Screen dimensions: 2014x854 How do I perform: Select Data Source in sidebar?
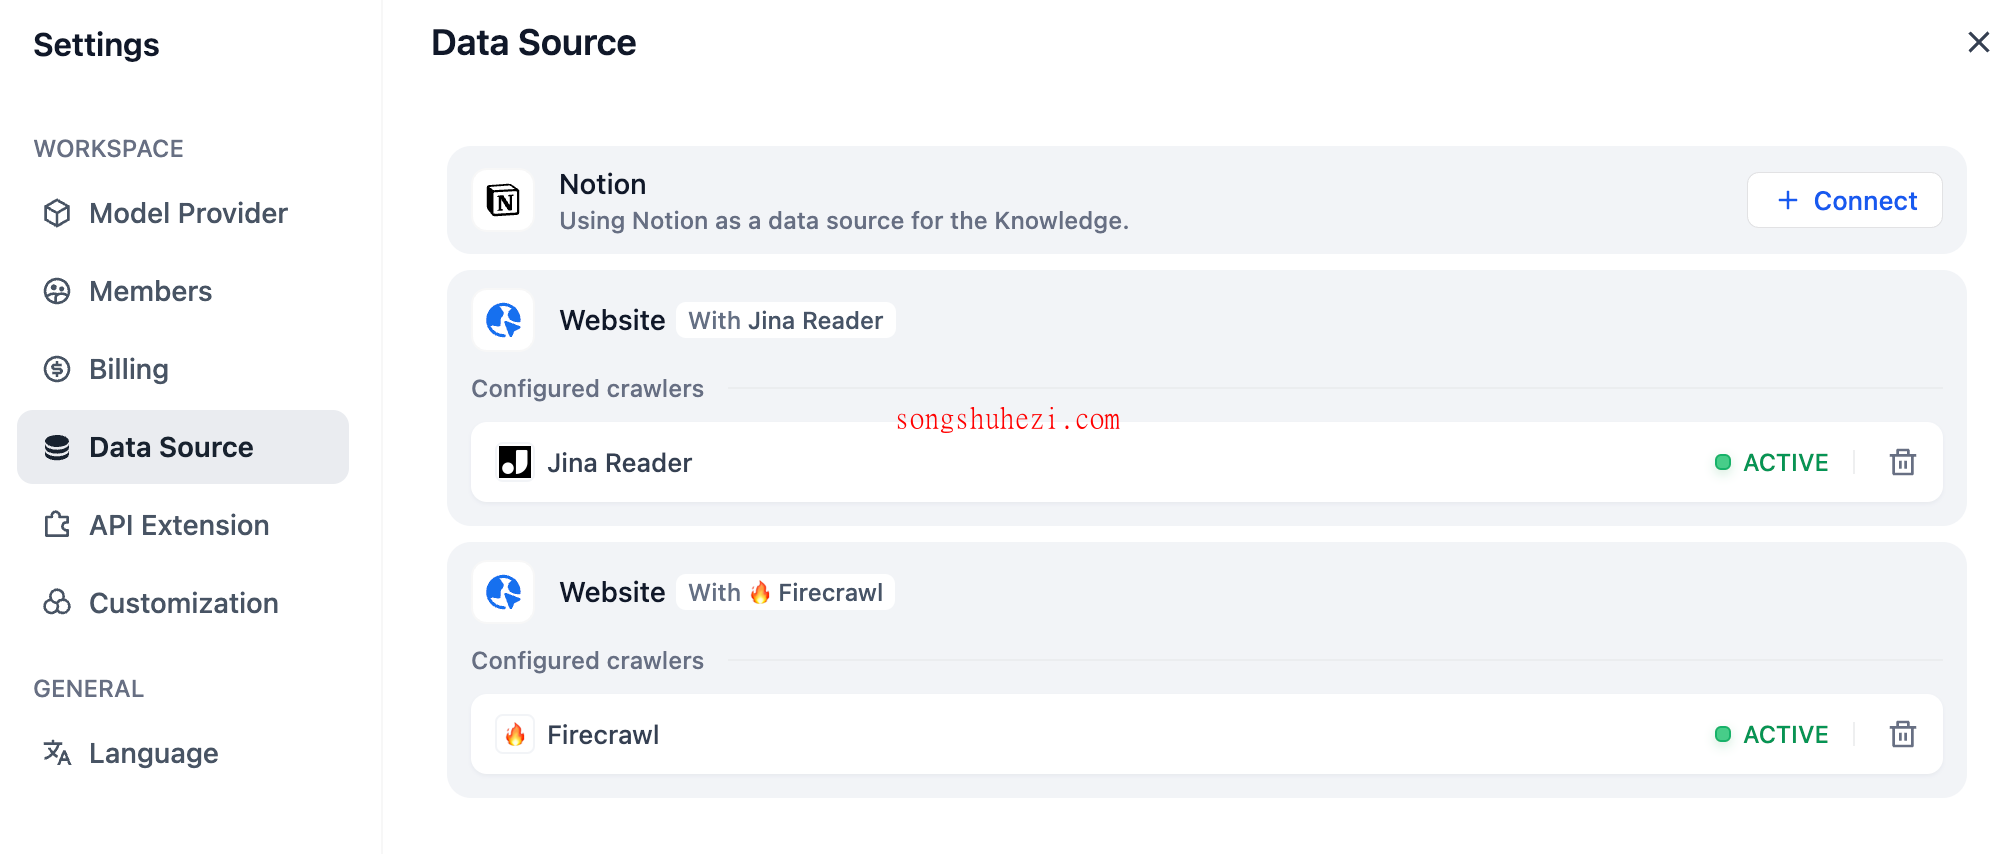pyautogui.click(x=183, y=447)
